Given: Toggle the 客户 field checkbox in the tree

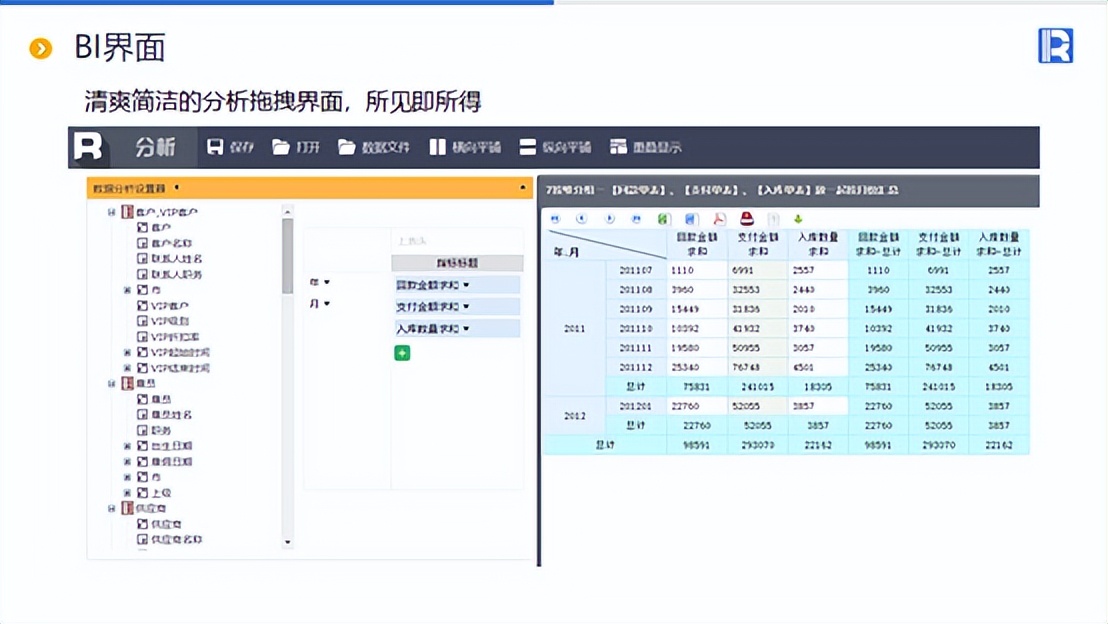Looking at the screenshot, I should pos(145,228).
